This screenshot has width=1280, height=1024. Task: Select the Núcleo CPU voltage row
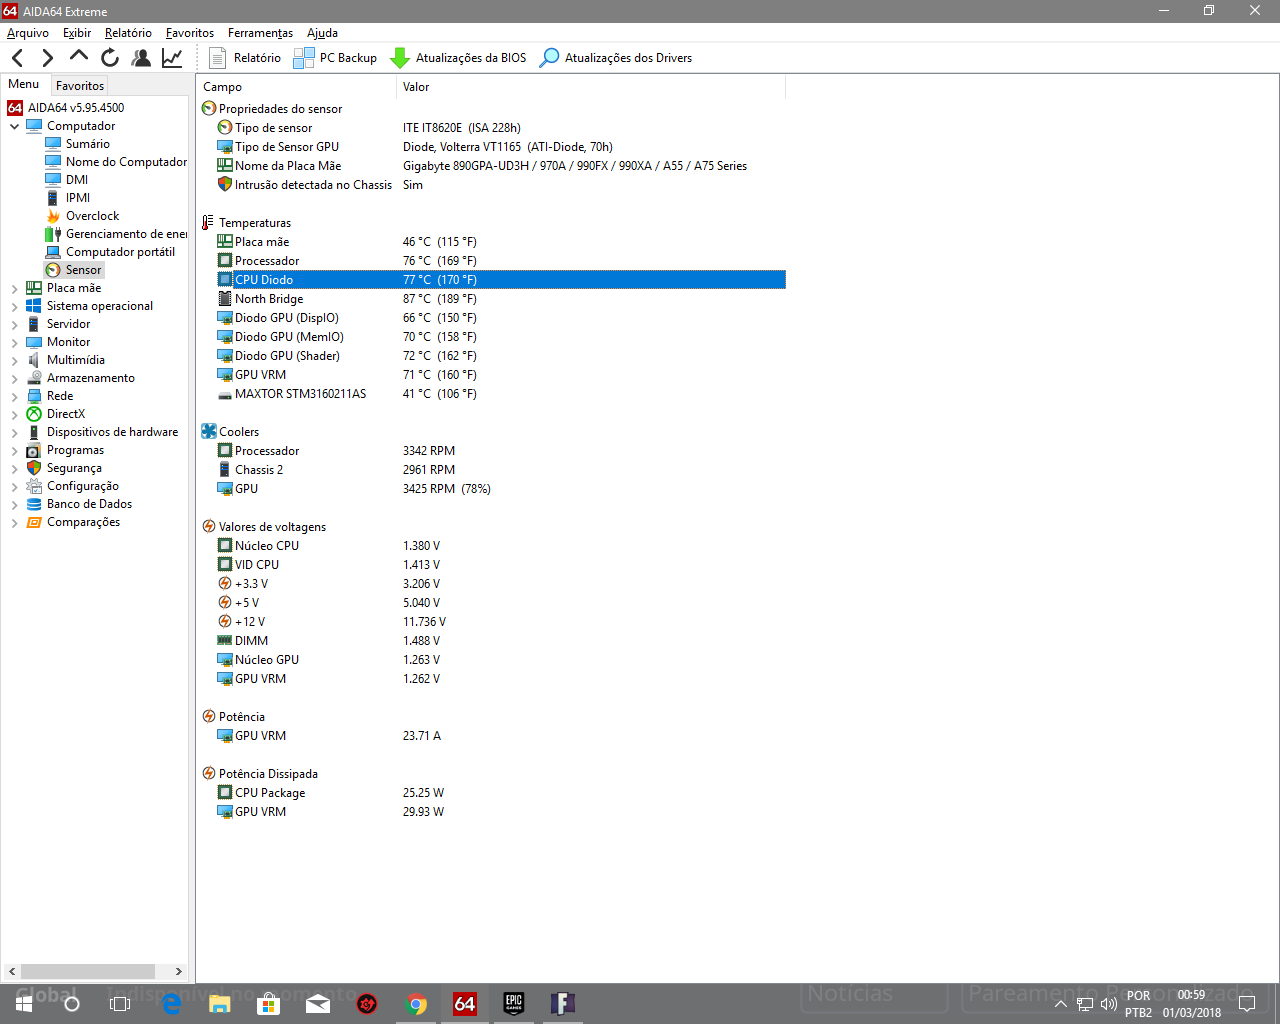[x=501, y=546]
